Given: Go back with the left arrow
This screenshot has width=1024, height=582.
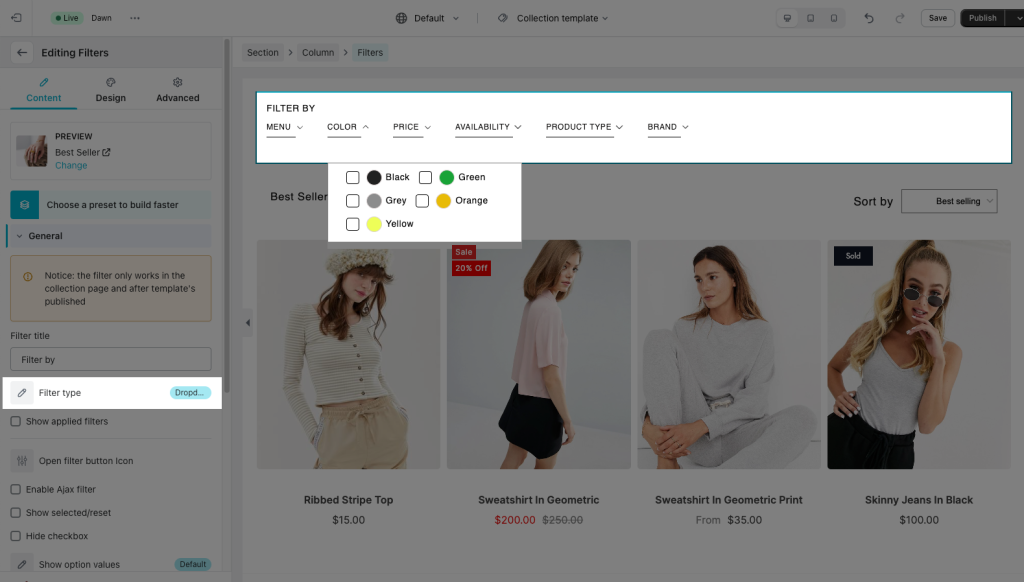Looking at the screenshot, I should 22,52.
